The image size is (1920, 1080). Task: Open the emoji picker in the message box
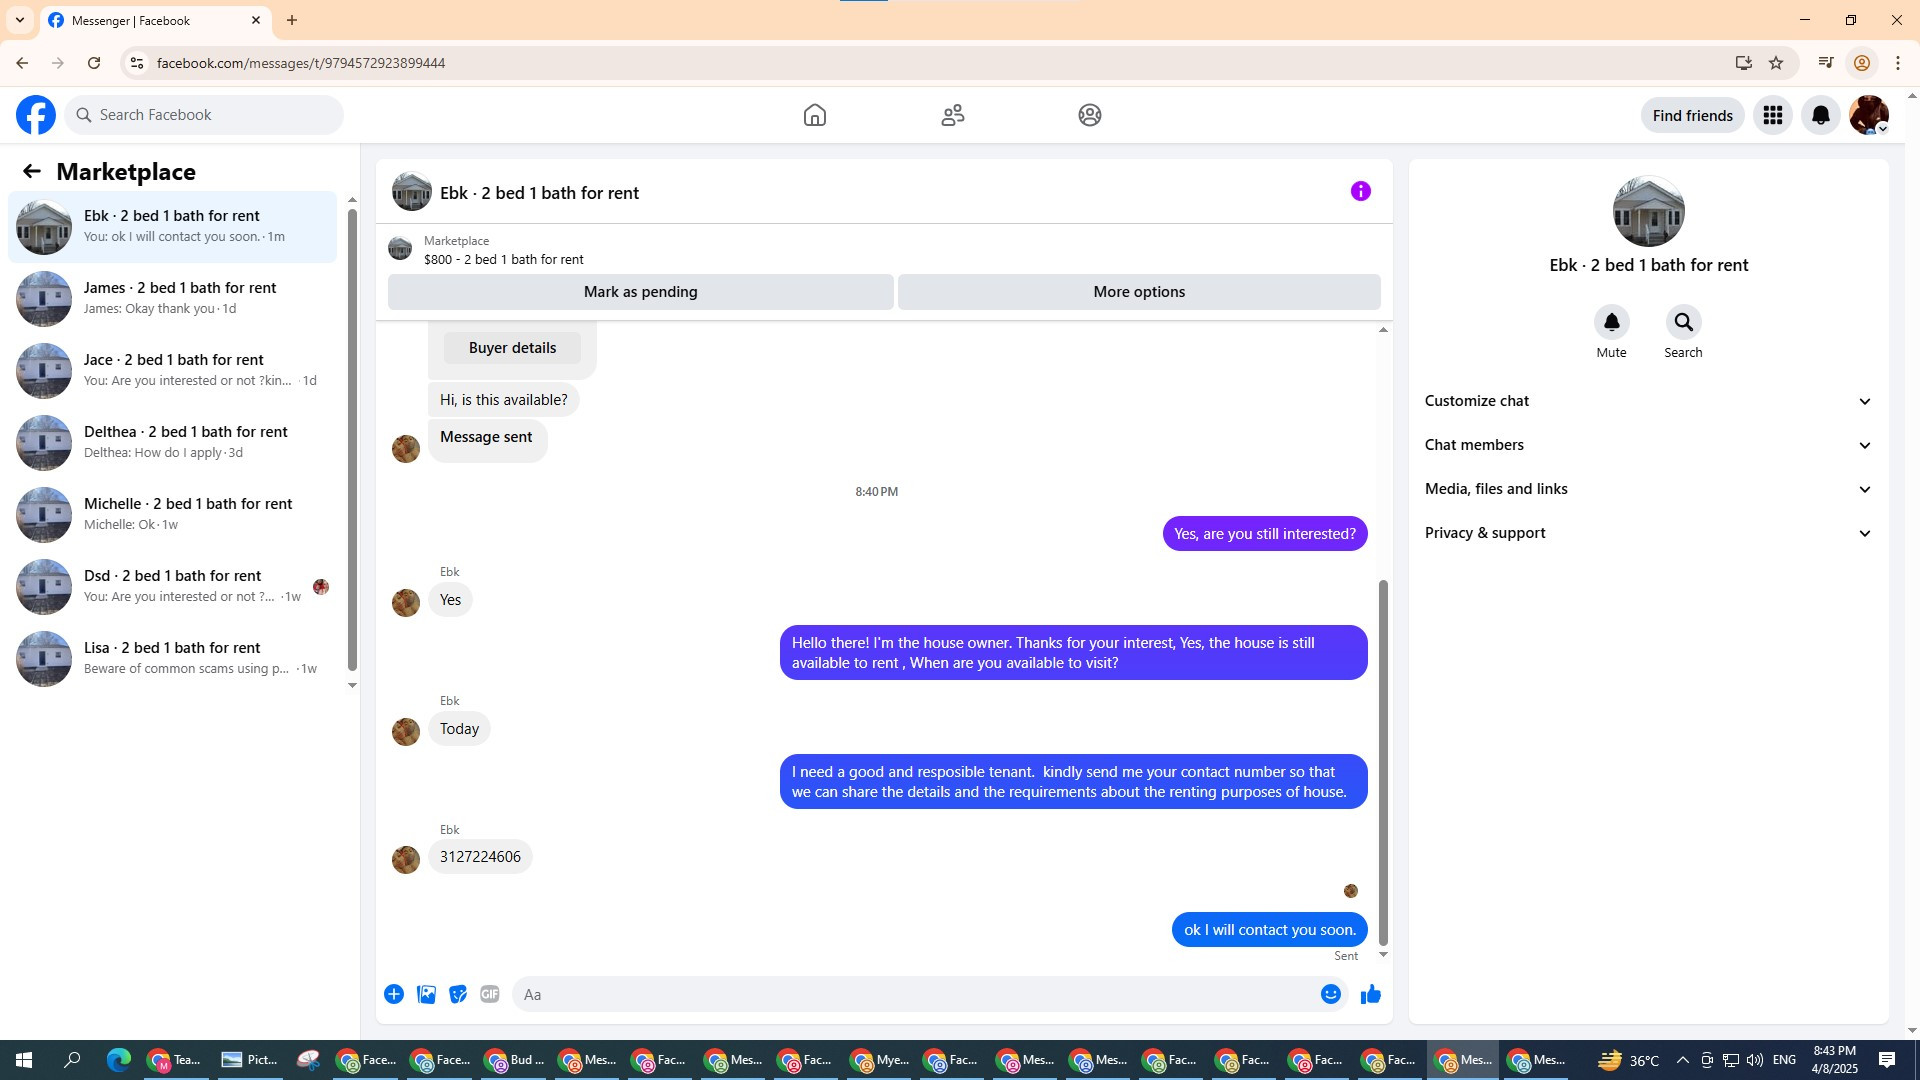[x=1330, y=994]
